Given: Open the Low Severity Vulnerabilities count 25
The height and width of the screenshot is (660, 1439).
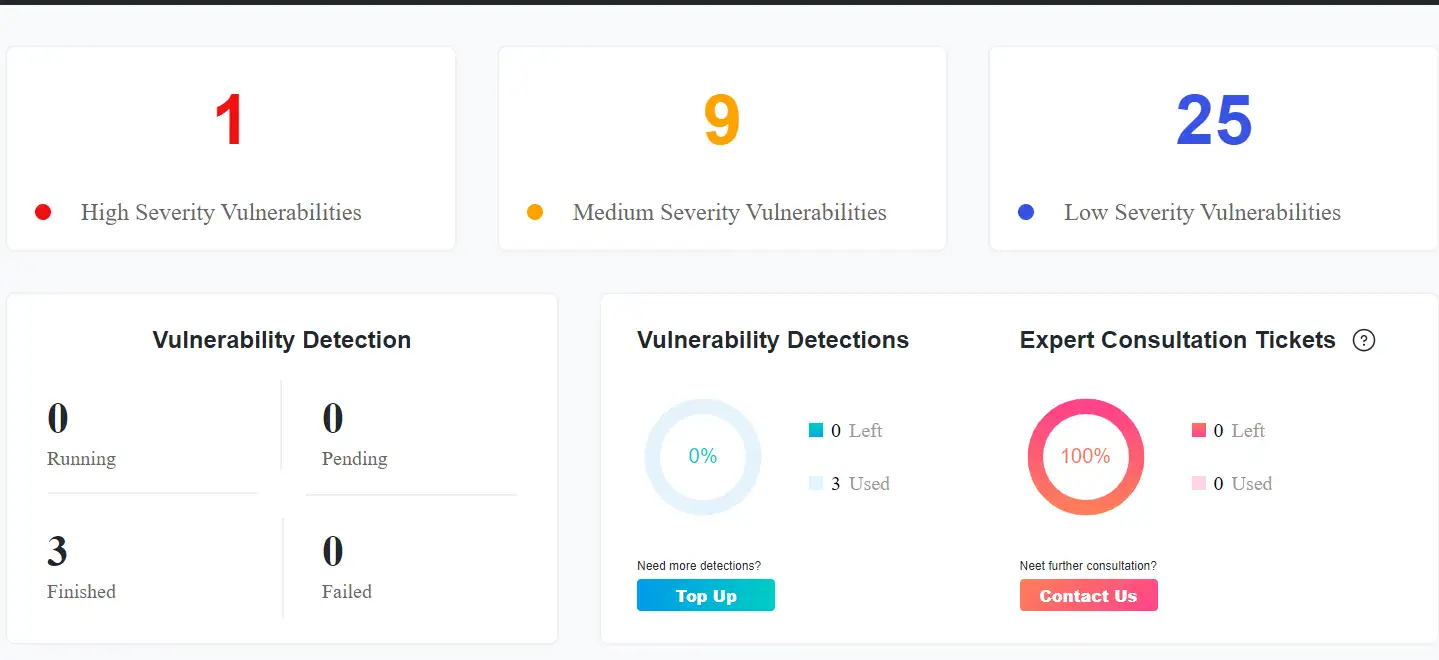Looking at the screenshot, I should [x=1213, y=121].
